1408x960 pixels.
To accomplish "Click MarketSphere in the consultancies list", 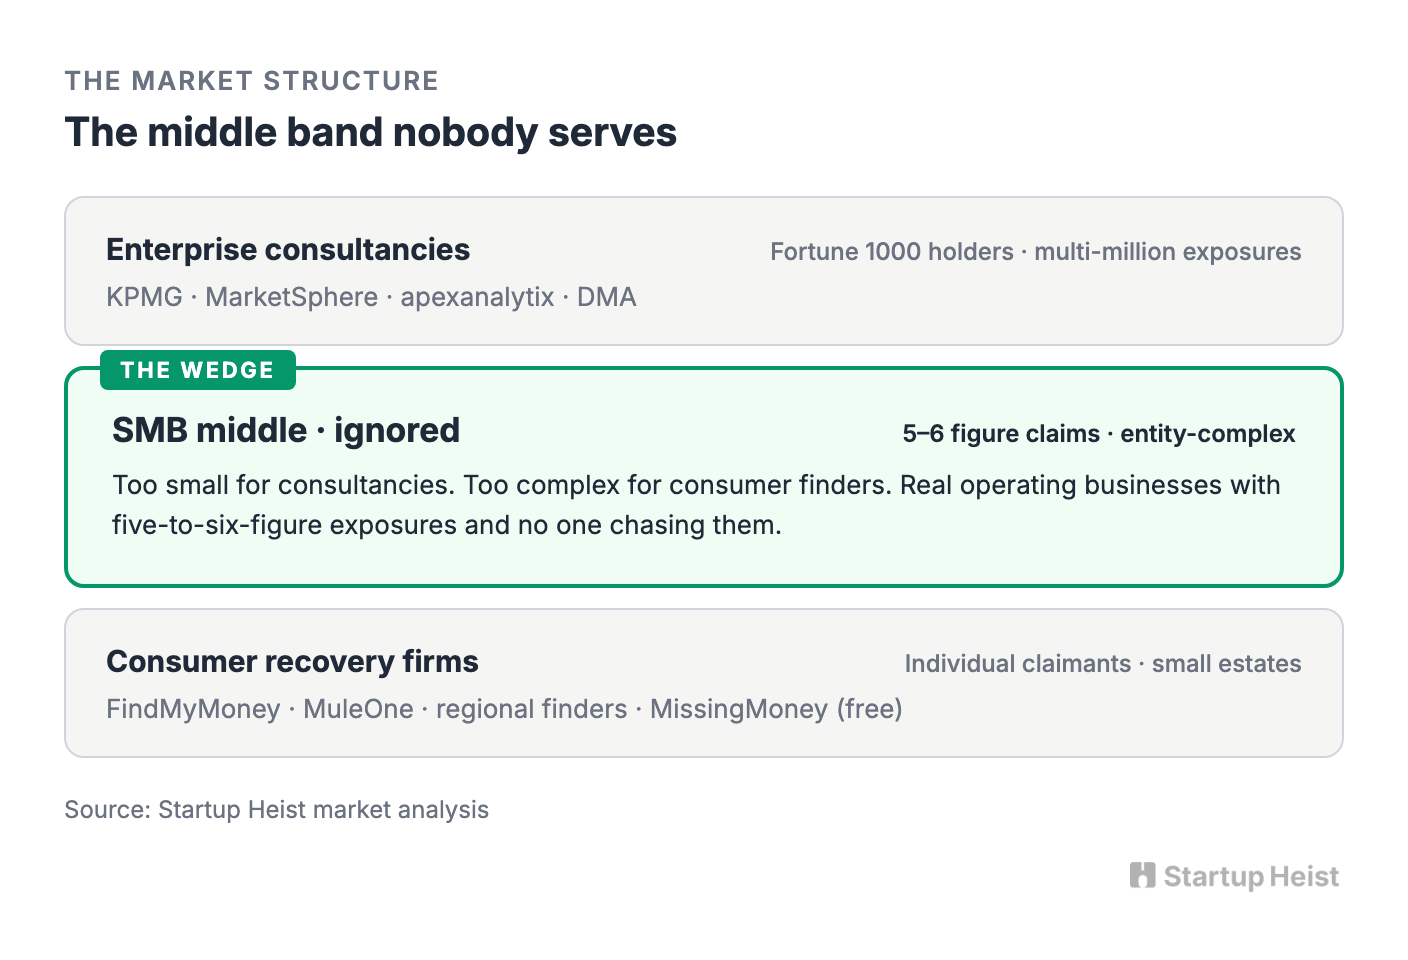I will coord(292,298).
